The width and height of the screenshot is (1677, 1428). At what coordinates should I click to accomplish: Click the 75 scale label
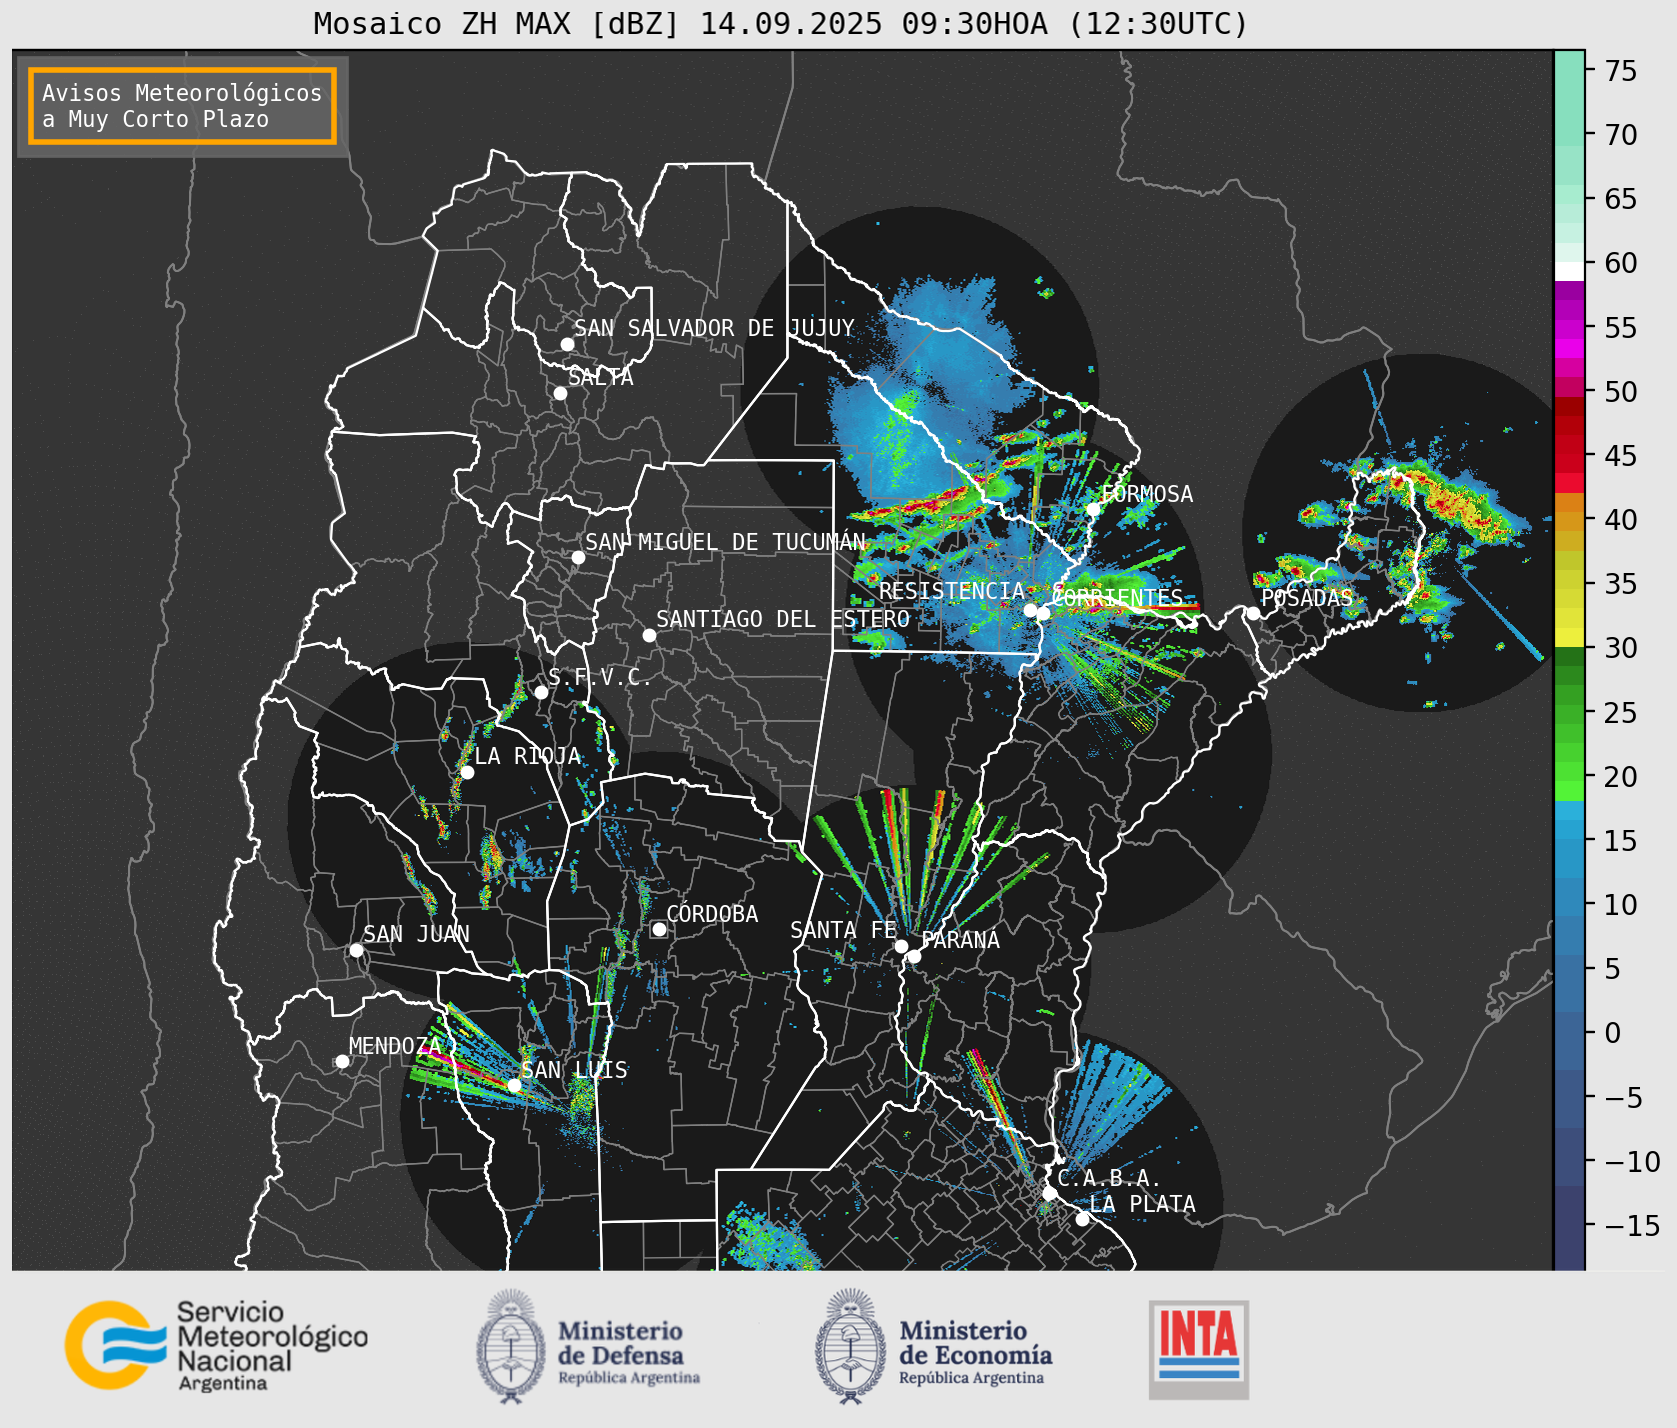point(1621,70)
